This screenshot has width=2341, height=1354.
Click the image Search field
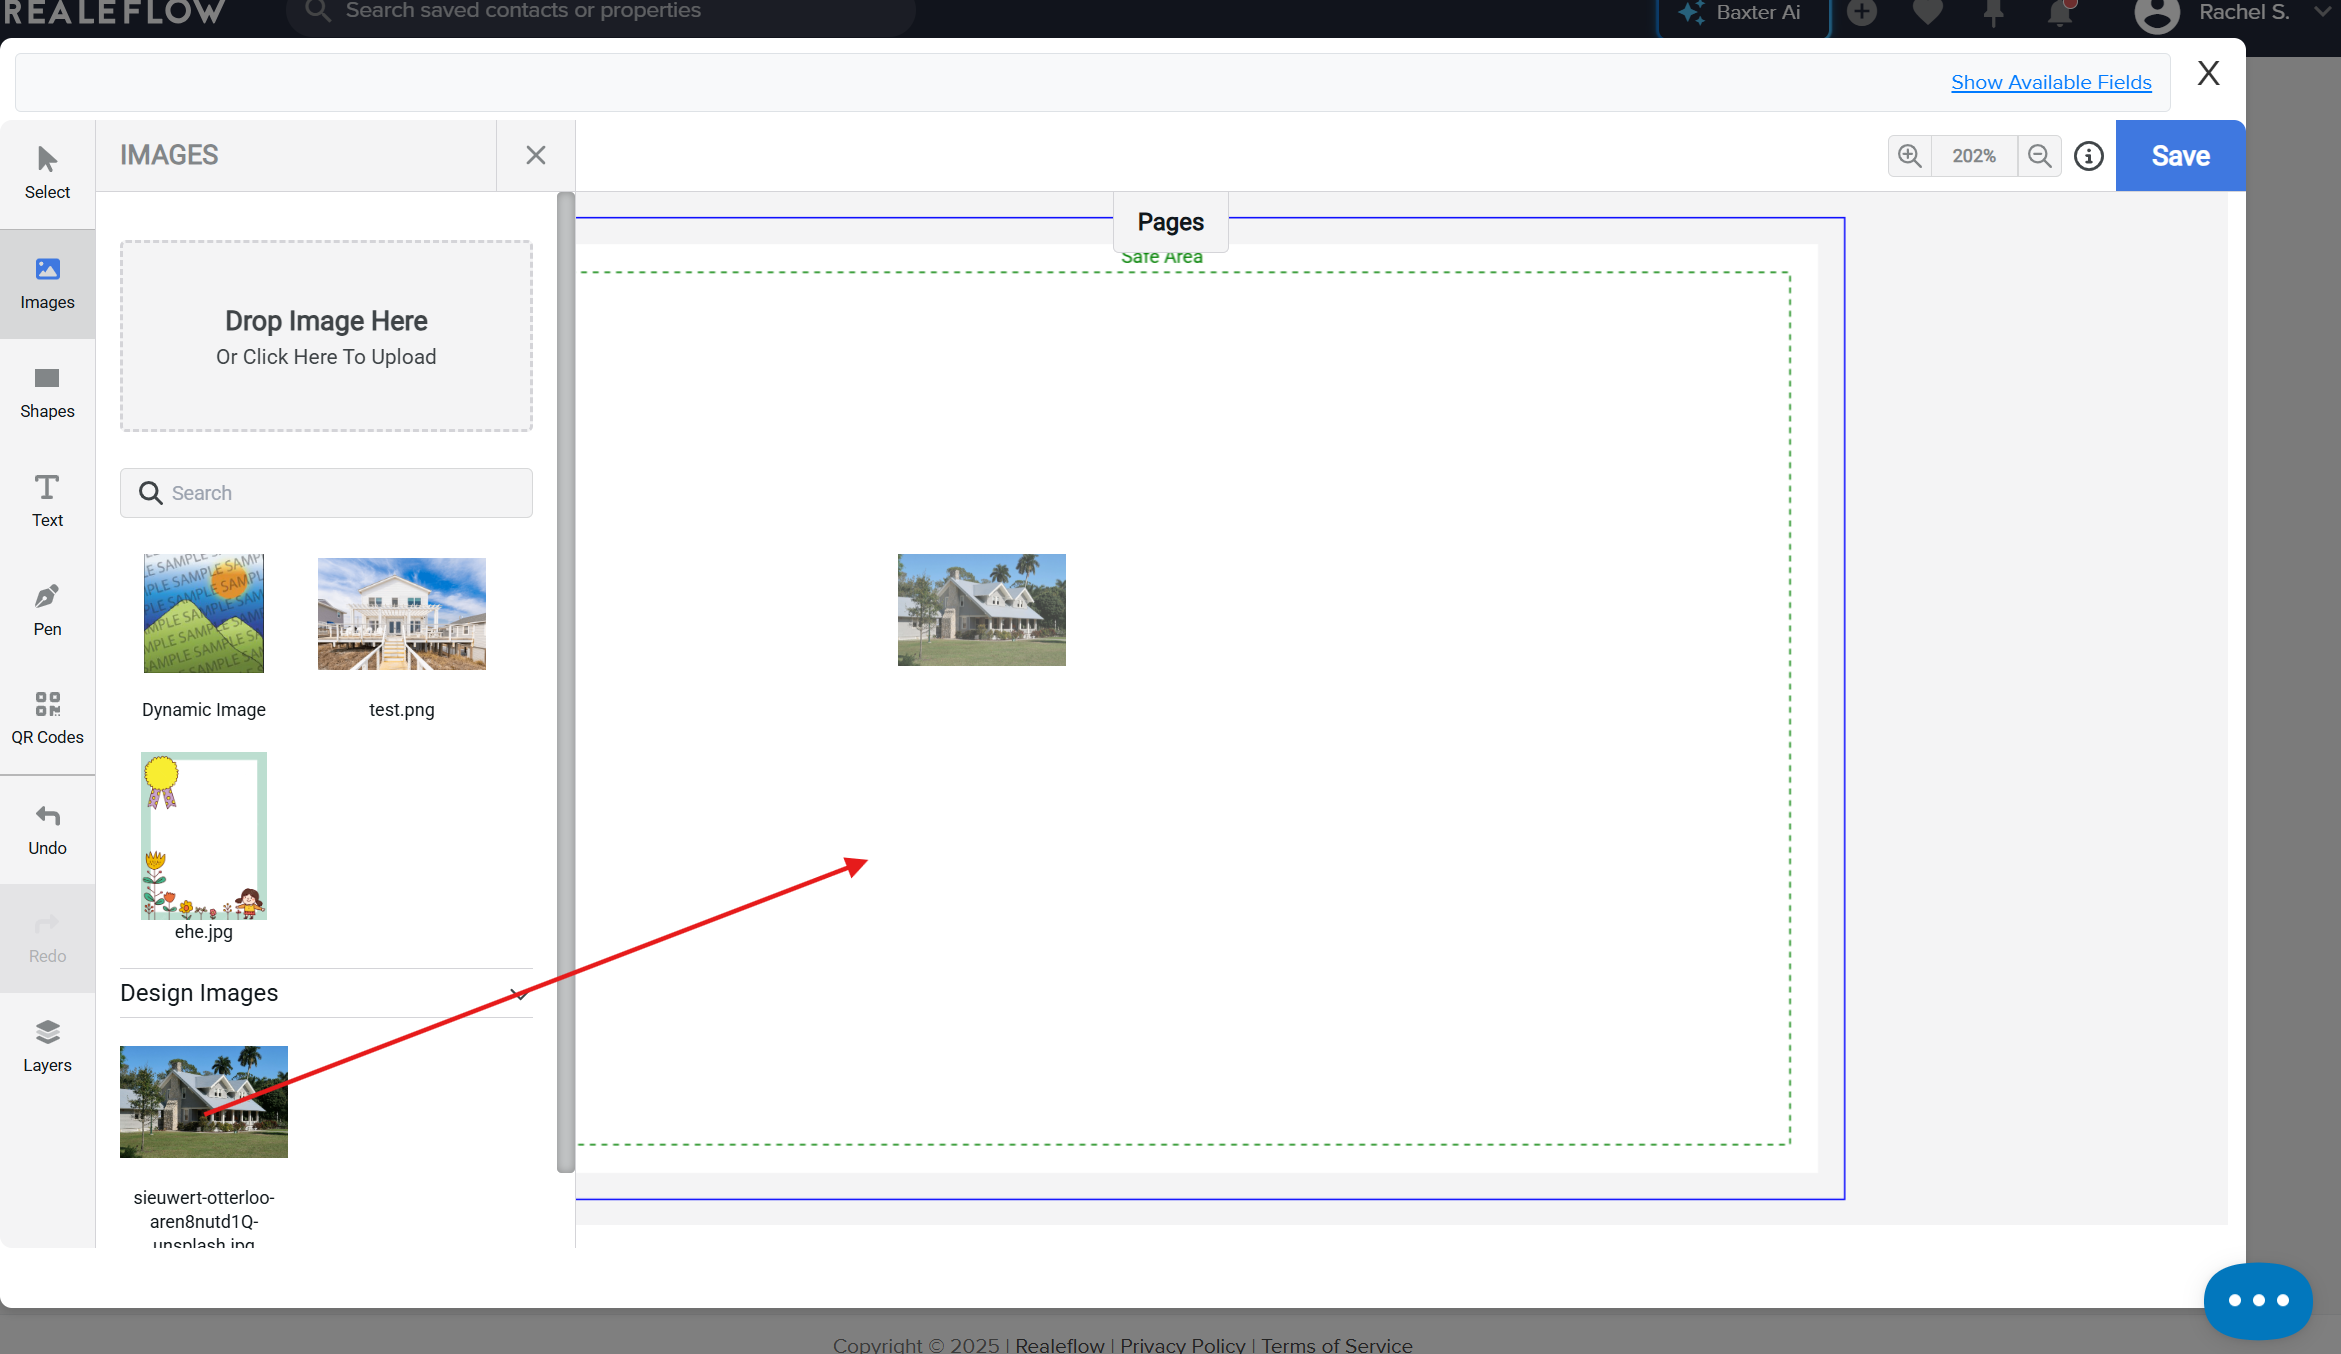326,493
